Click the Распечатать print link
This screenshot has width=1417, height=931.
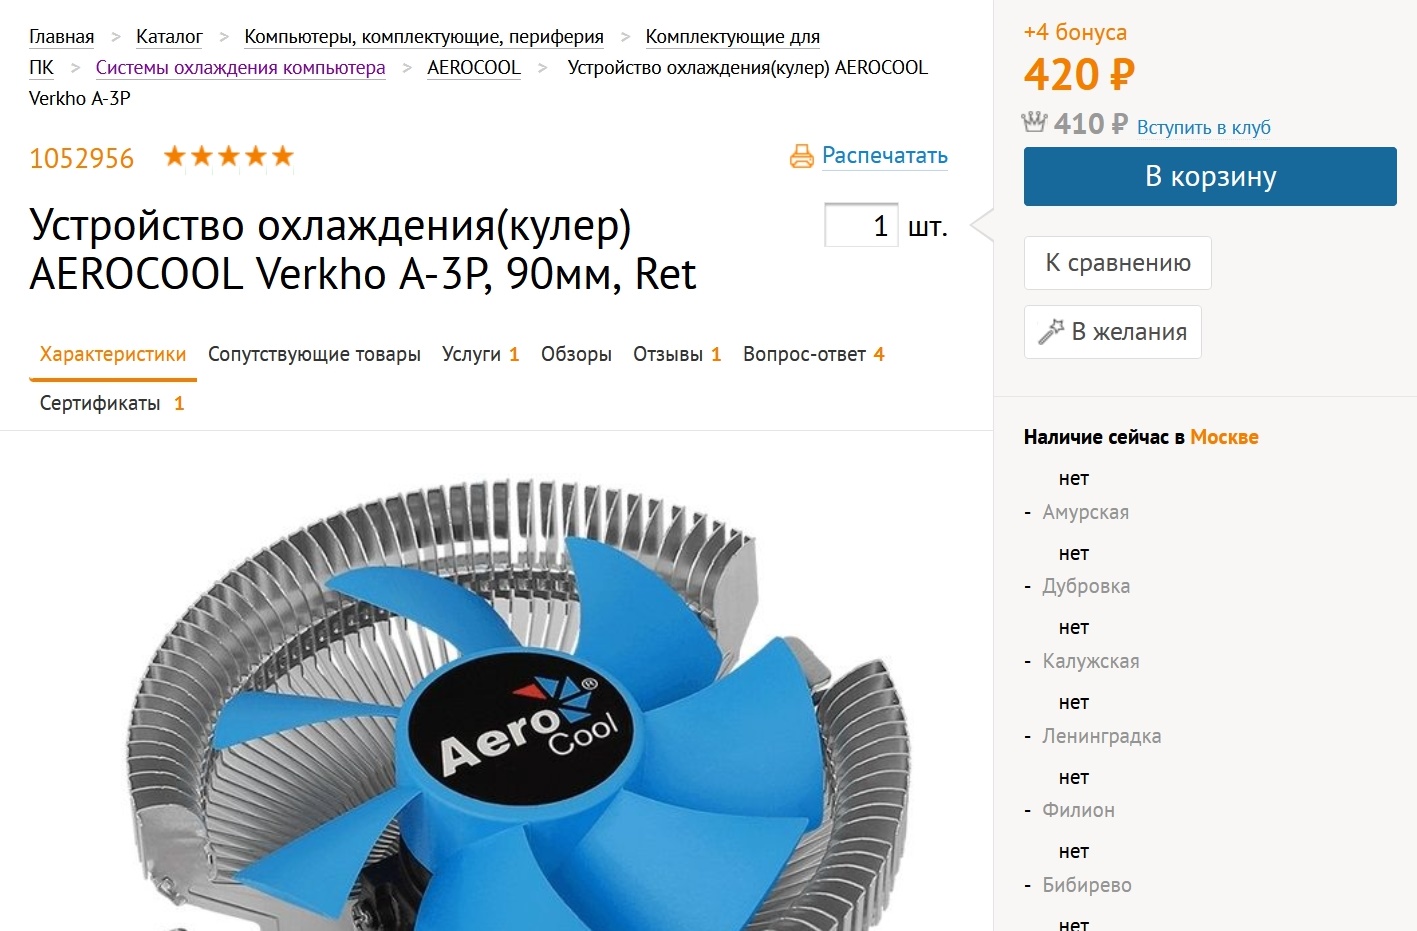[885, 156]
